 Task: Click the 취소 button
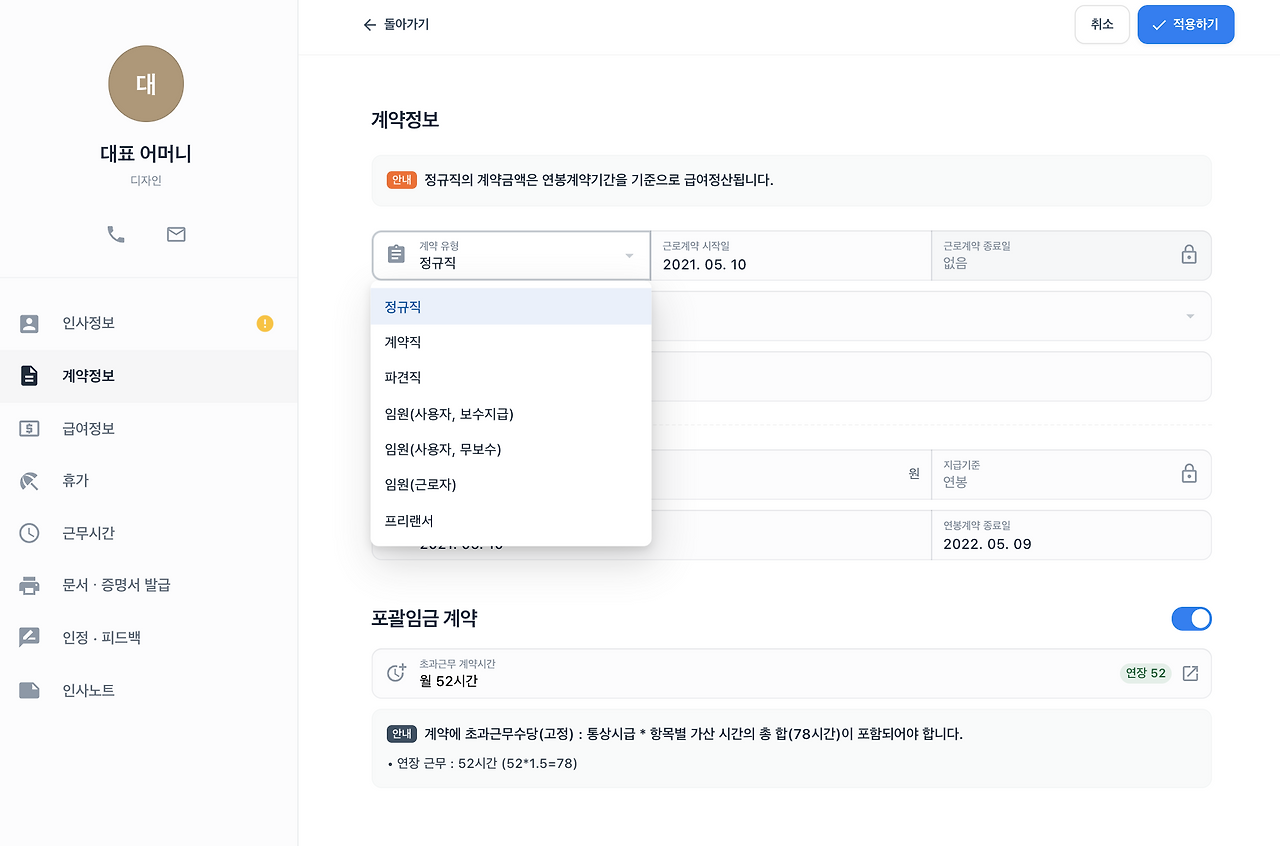click(1102, 25)
